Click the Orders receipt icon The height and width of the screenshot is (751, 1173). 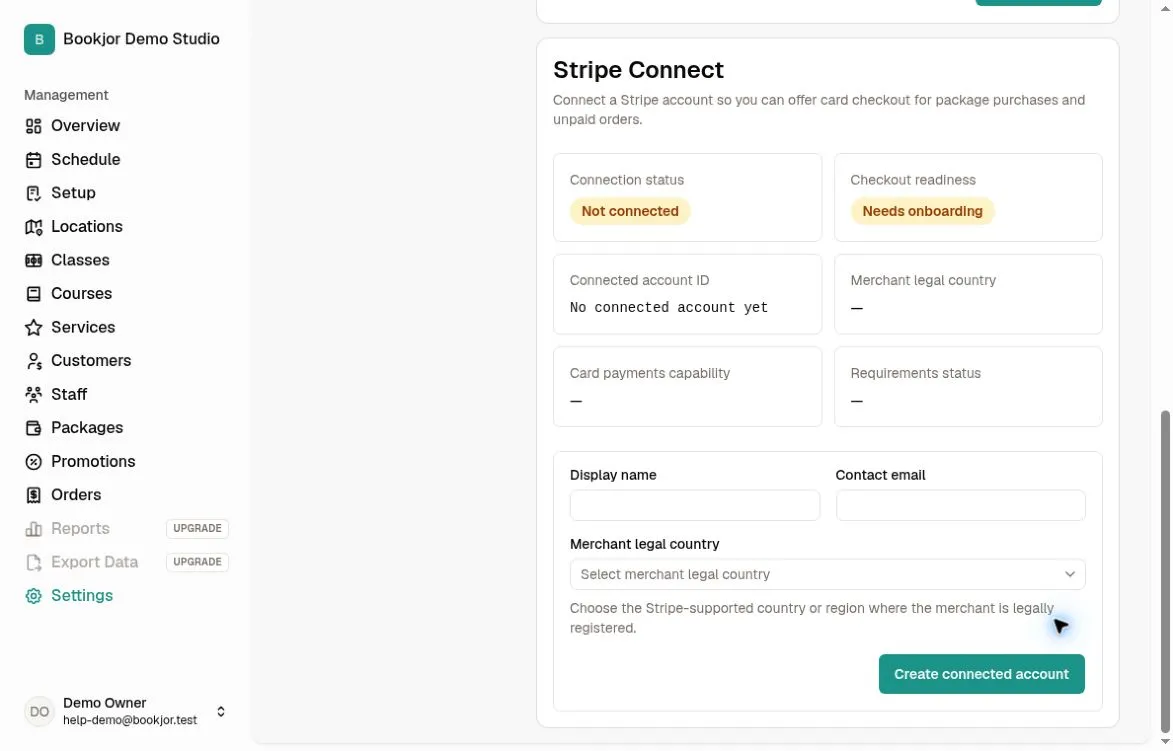pos(34,495)
